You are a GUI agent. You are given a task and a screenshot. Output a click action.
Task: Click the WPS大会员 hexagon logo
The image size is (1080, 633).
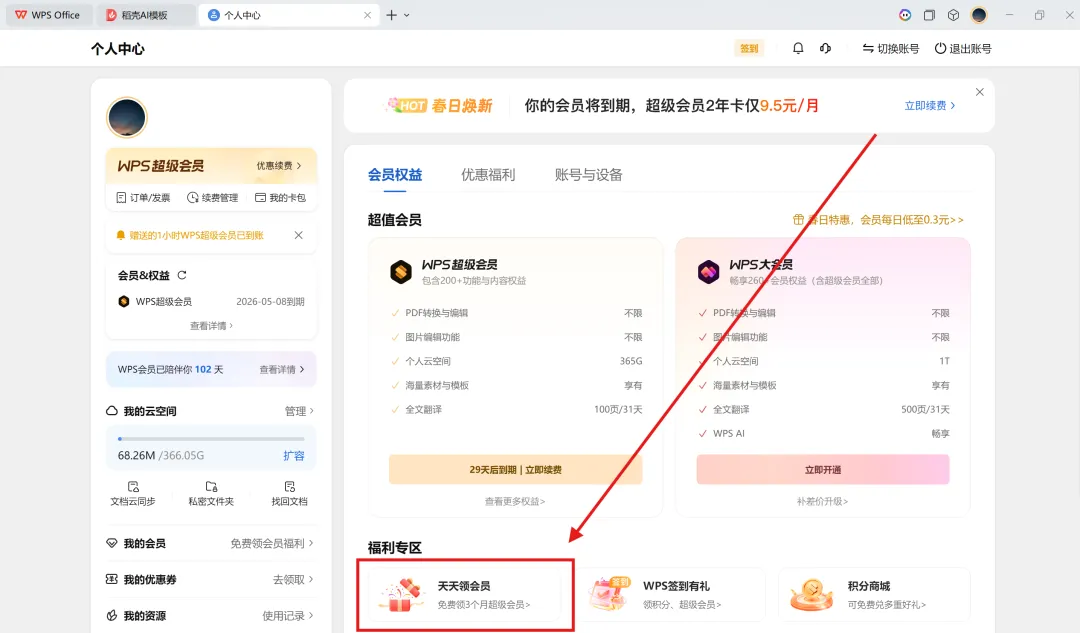coord(708,271)
